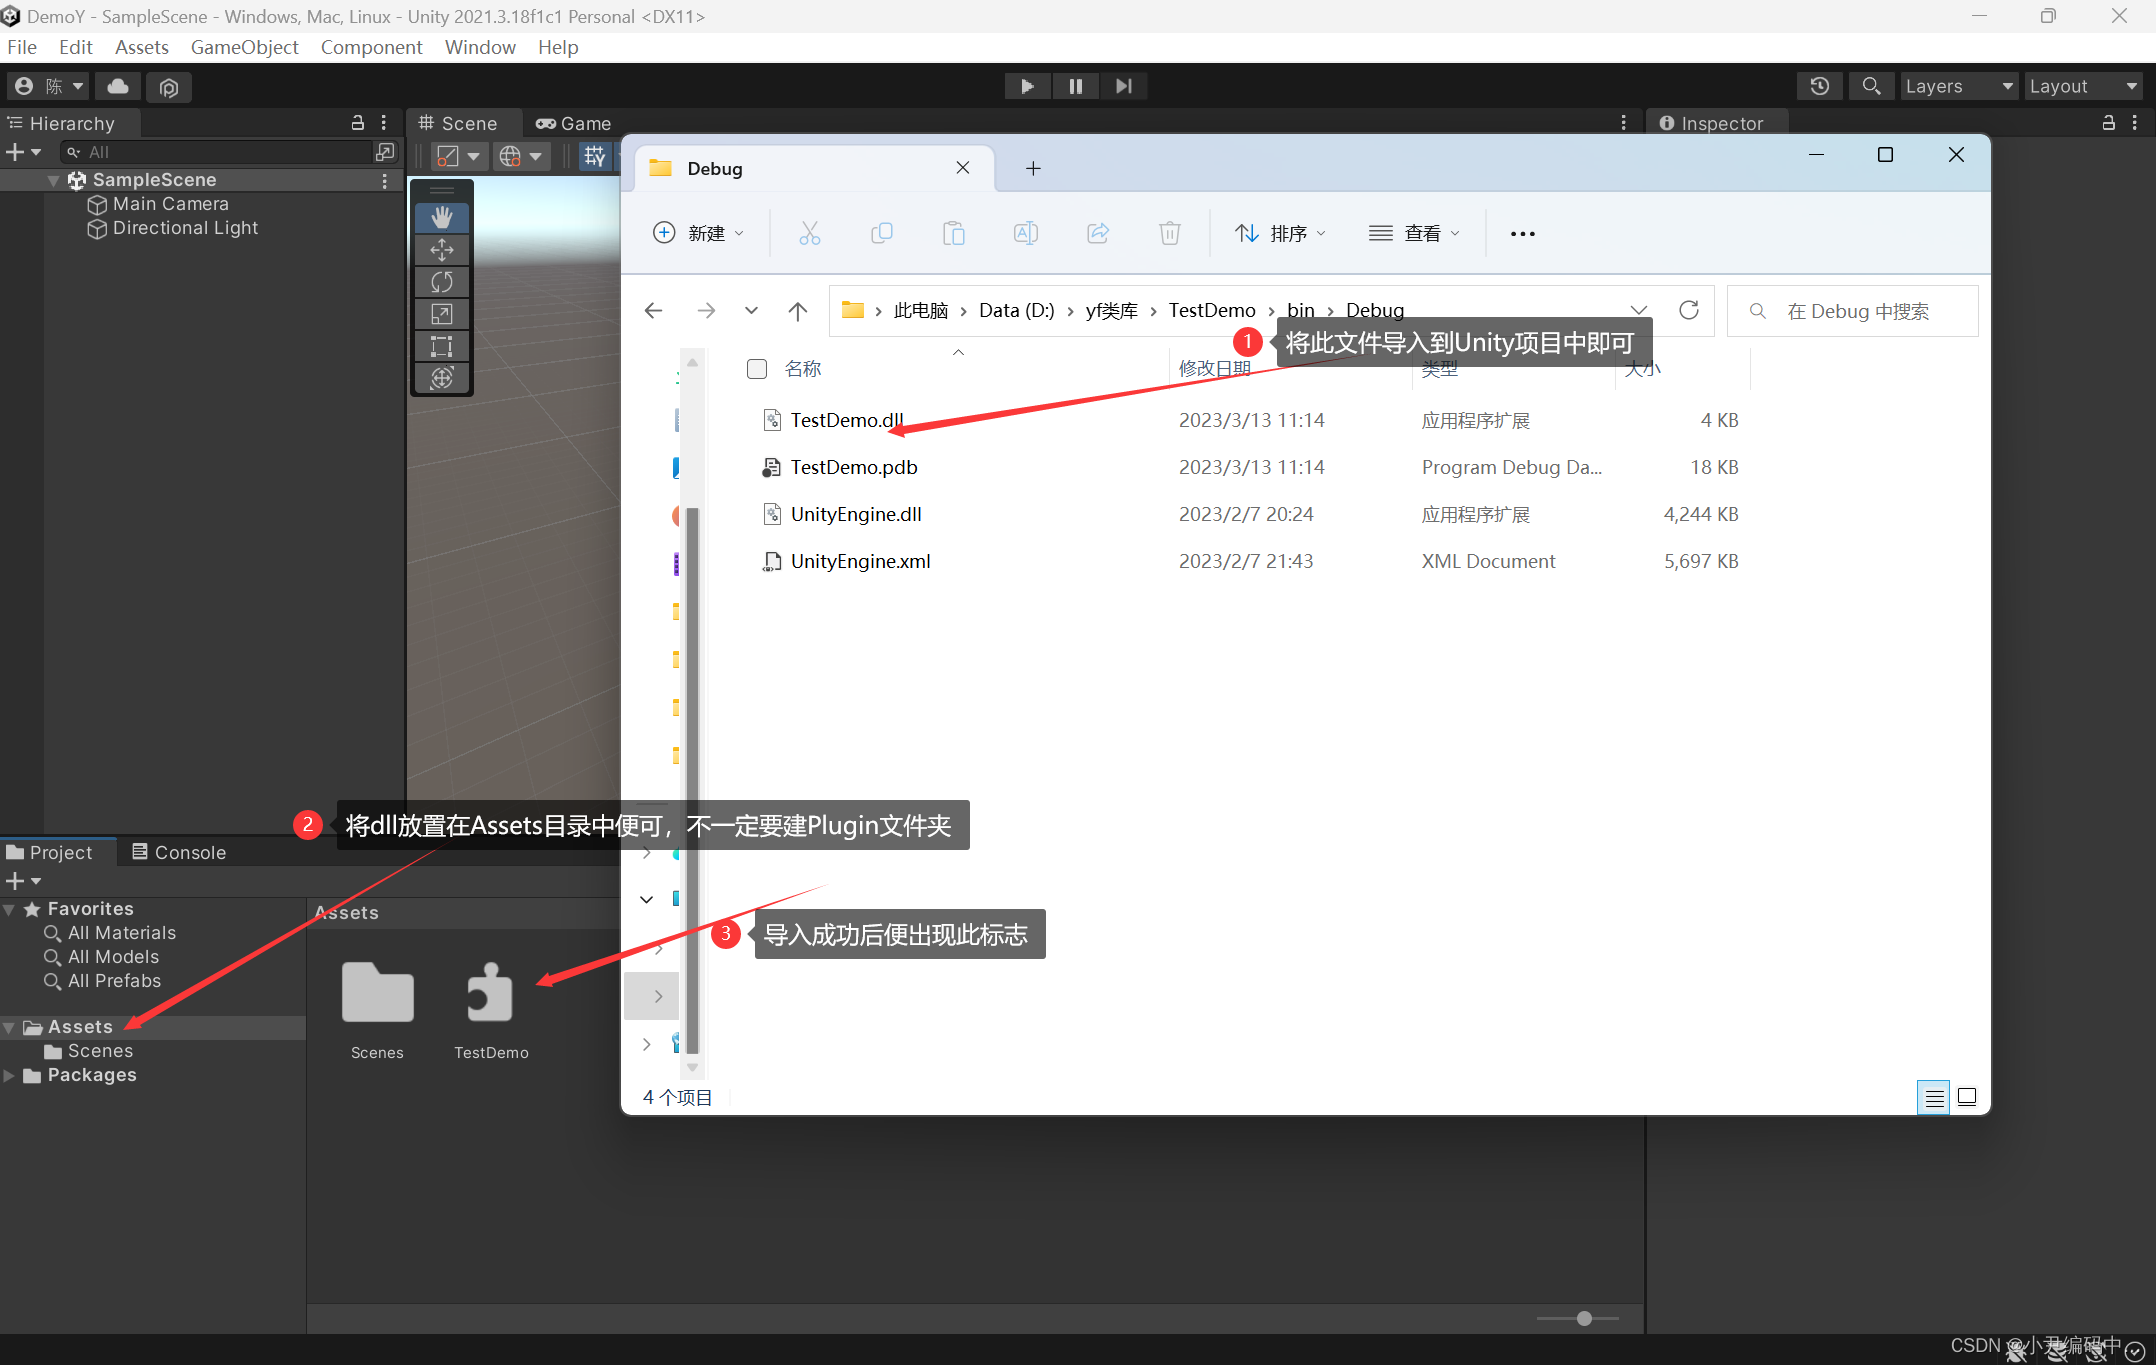Select the Hand tool in Scene view
2156x1365 pixels.
click(442, 218)
